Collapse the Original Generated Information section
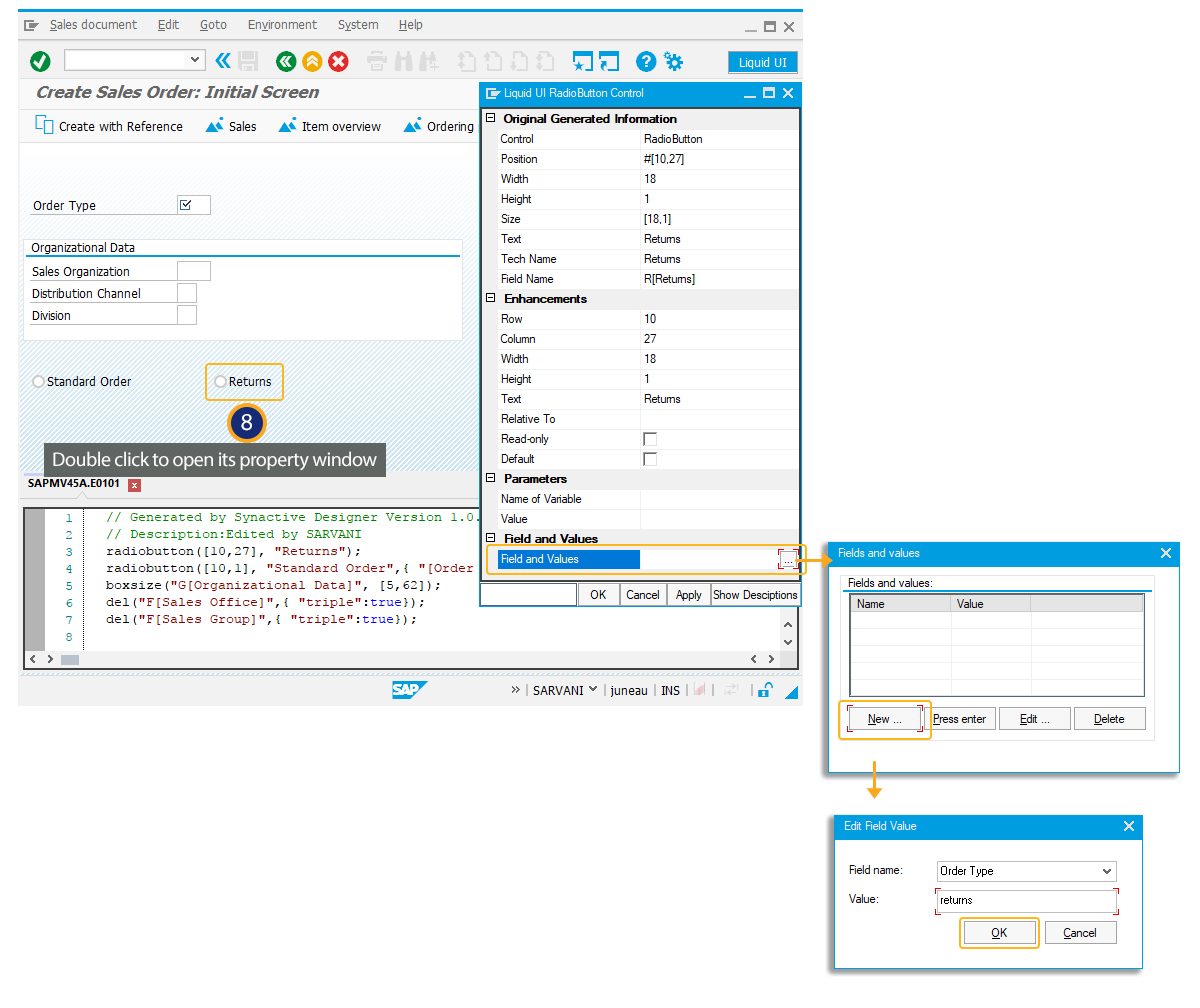This screenshot has width=1200, height=1008. tap(490, 119)
